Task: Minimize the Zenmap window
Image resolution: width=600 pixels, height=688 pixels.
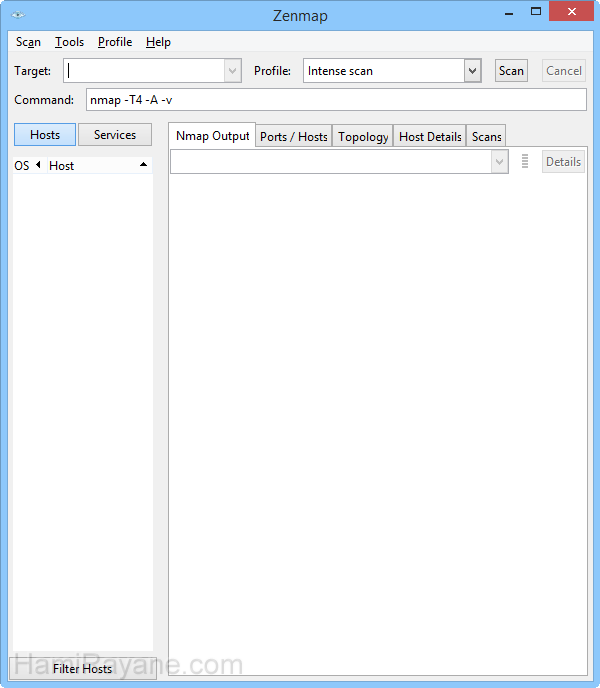Action: (x=509, y=13)
